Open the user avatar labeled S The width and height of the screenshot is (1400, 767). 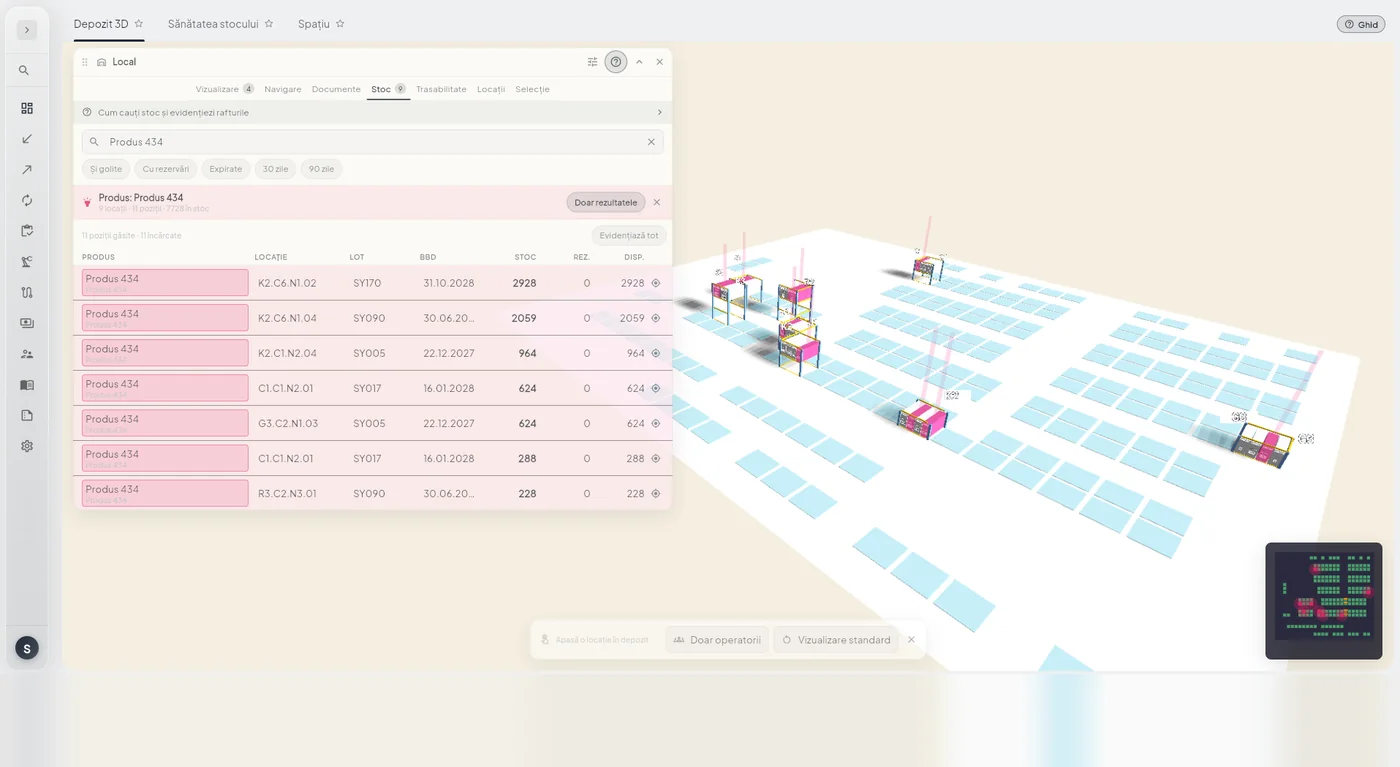pyautogui.click(x=27, y=648)
